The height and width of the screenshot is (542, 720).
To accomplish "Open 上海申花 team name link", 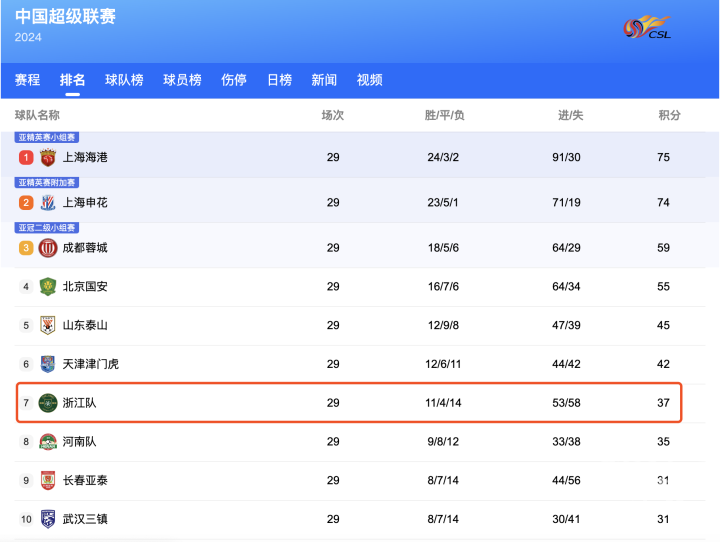I will [85, 203].
